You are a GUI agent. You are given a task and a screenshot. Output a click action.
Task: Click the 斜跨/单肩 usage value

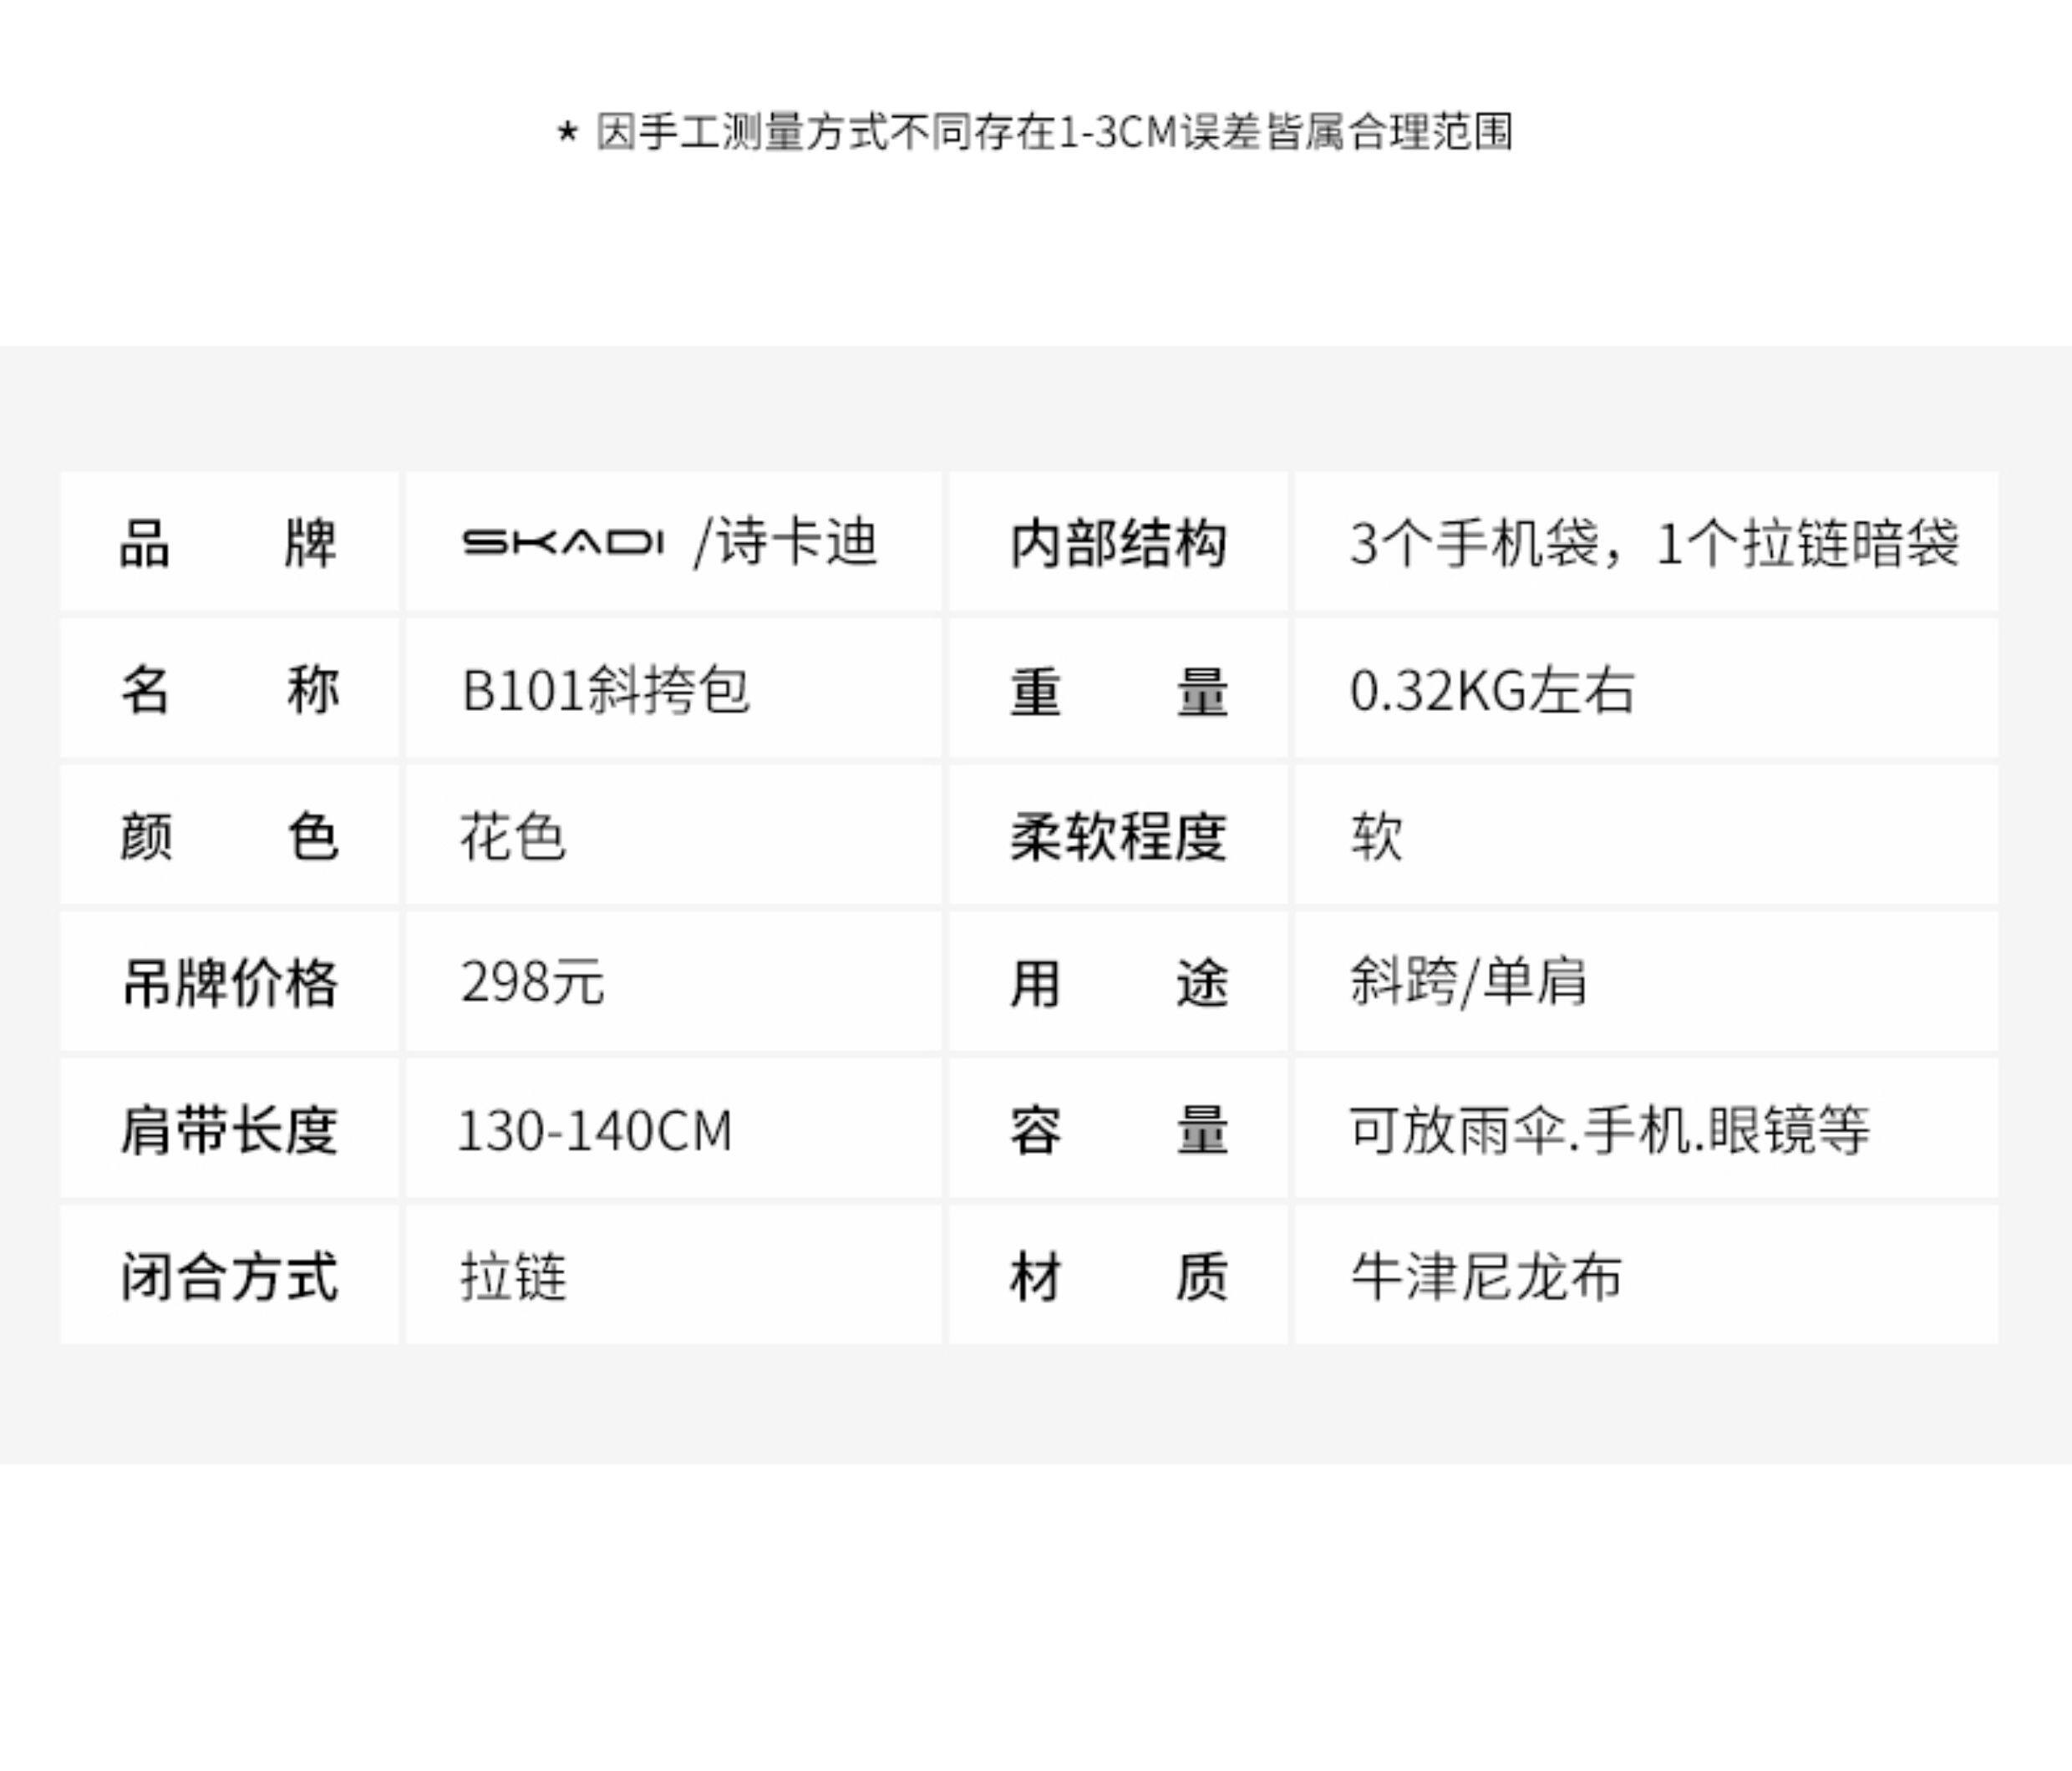point(1468,982)
